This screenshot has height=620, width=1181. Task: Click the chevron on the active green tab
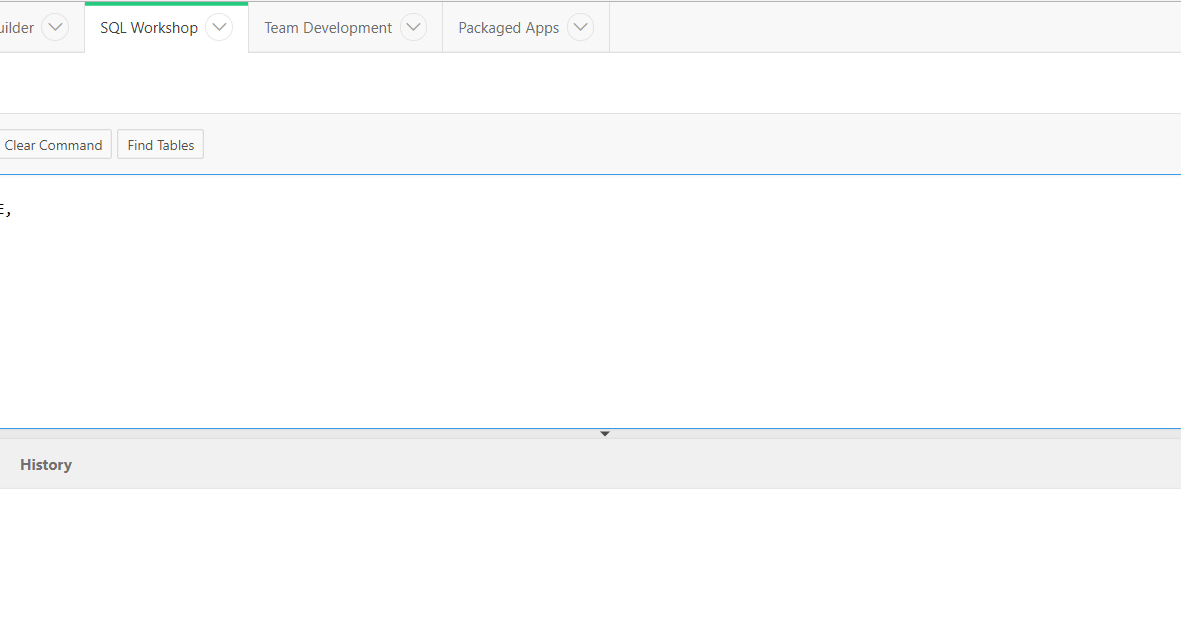pos(219,27)
